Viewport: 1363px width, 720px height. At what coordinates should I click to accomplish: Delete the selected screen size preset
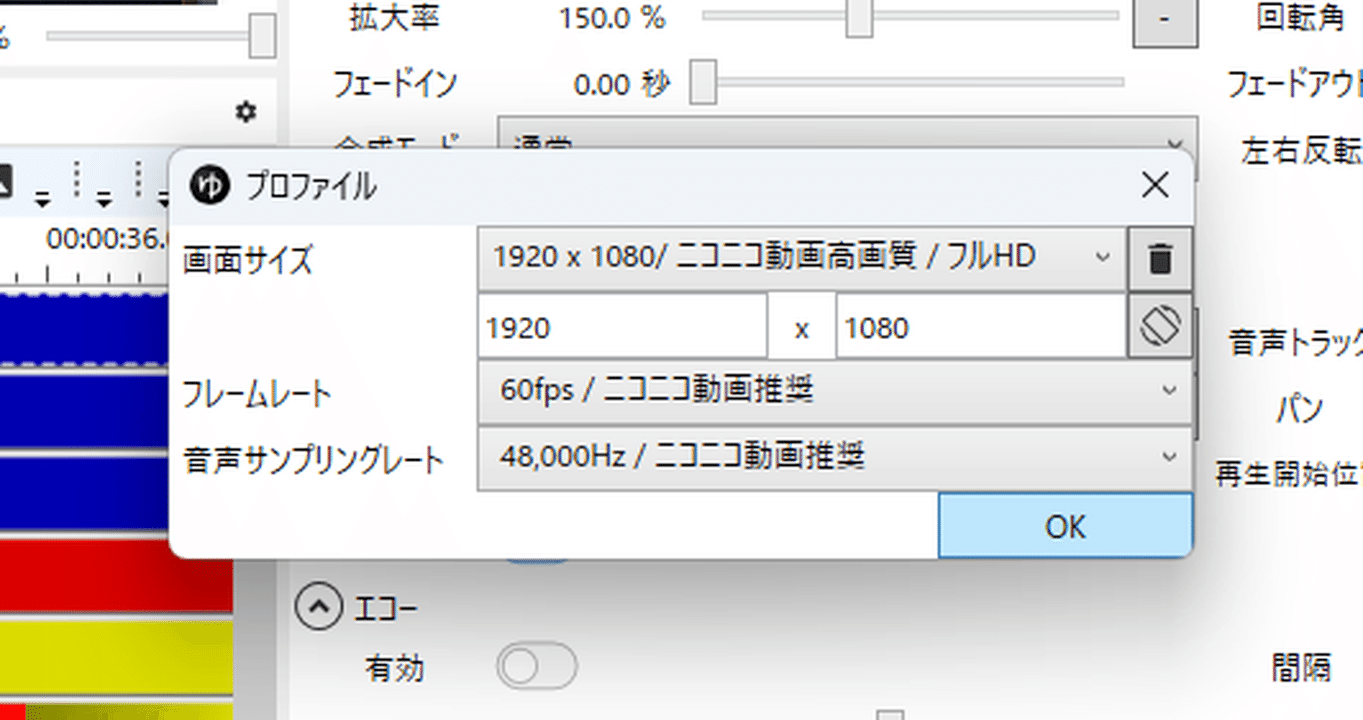point(1160,259)
